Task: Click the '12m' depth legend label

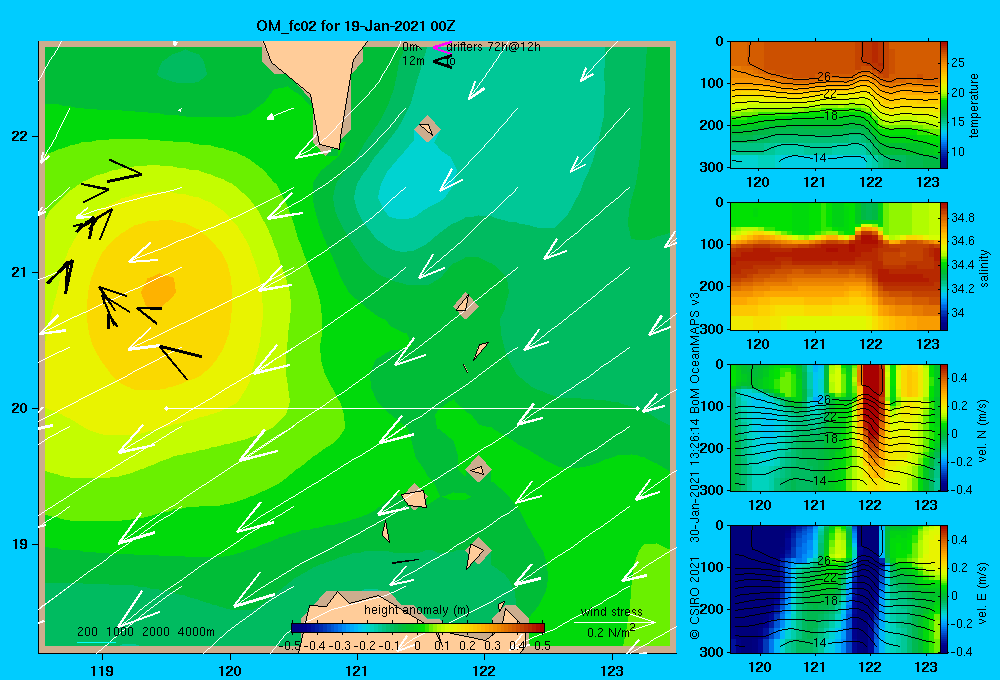Action: 413,61
